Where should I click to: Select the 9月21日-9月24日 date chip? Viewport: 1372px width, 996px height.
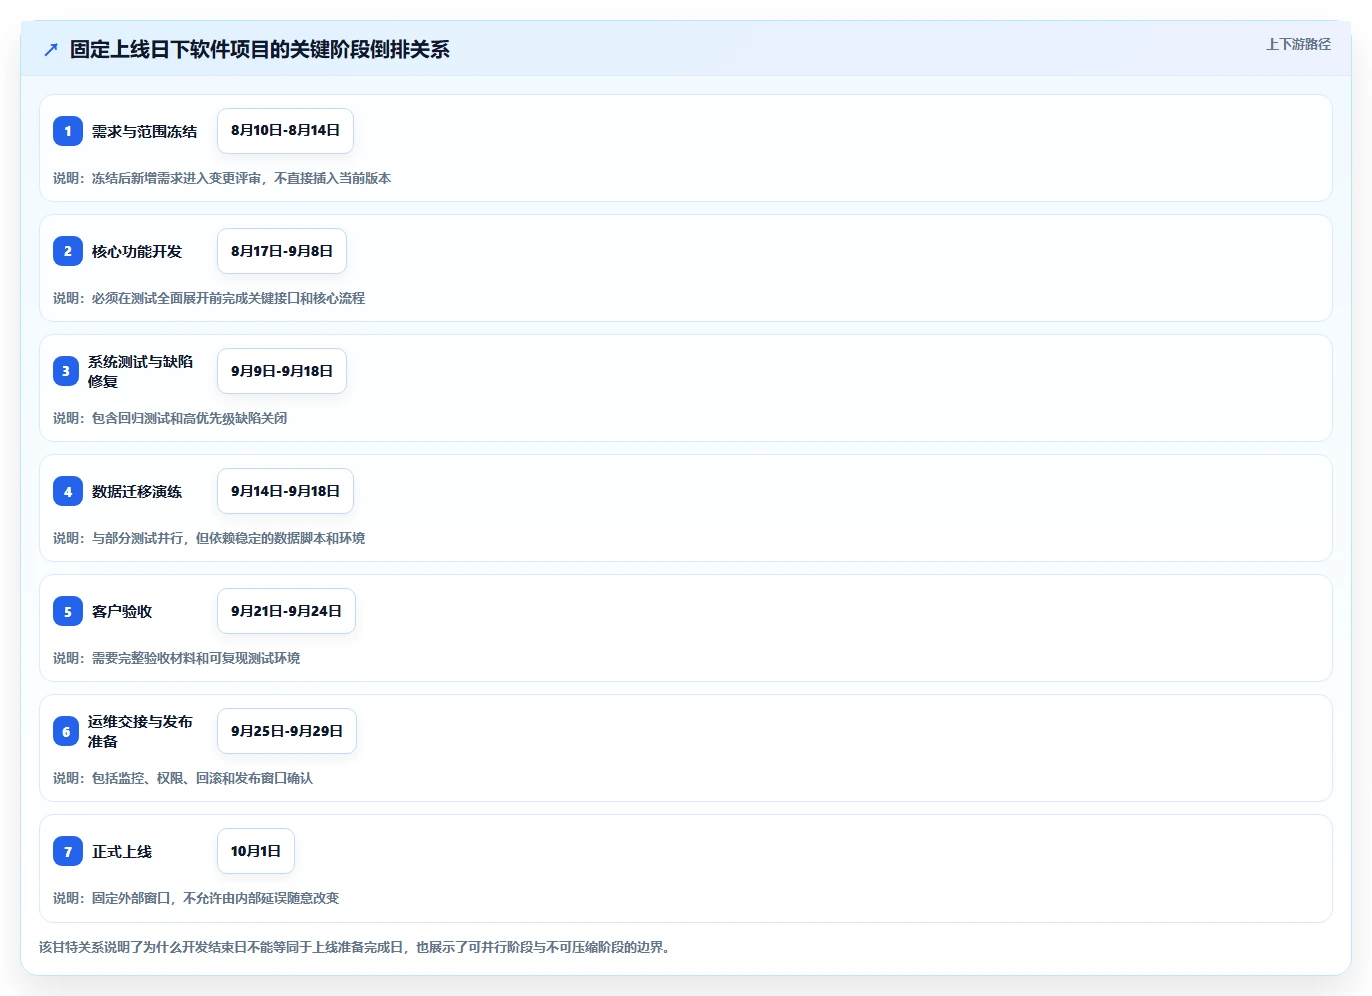coord(286,611)
